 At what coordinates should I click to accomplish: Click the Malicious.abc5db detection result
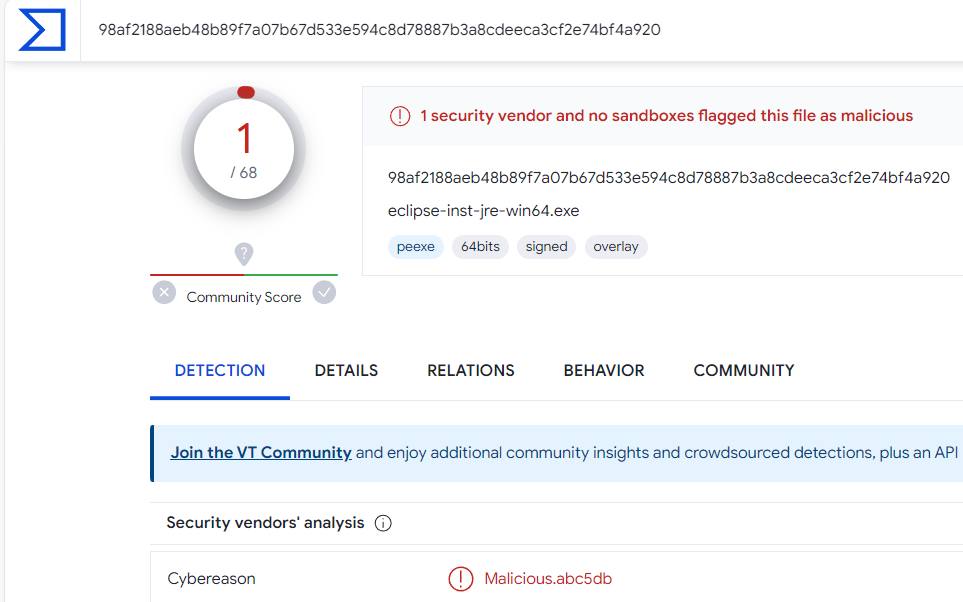point(548,579)
